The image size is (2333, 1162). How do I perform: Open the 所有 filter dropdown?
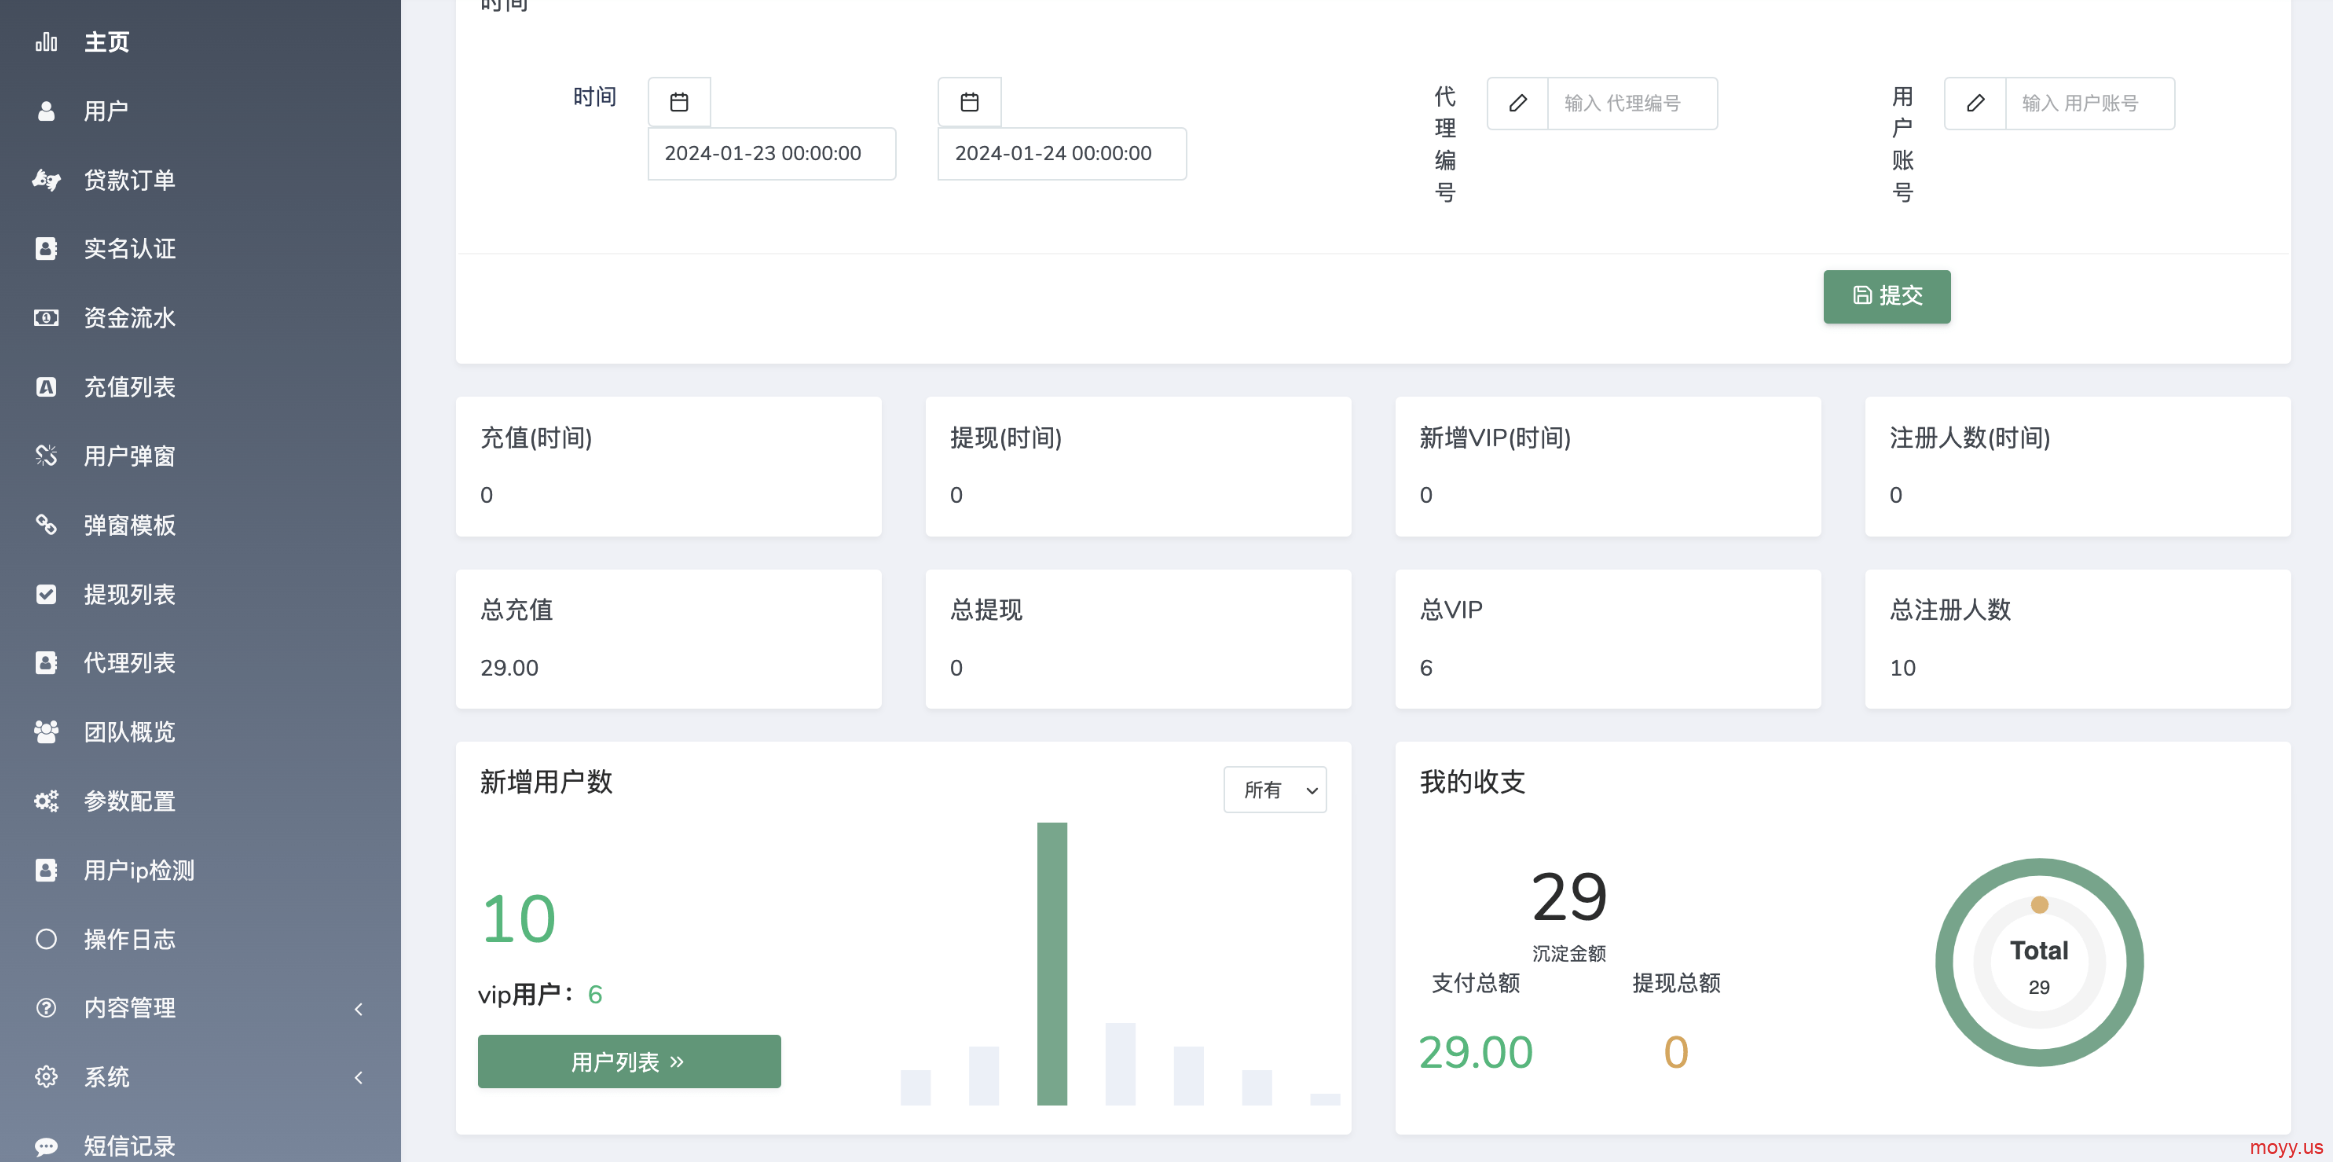(x=1275, y=790)
